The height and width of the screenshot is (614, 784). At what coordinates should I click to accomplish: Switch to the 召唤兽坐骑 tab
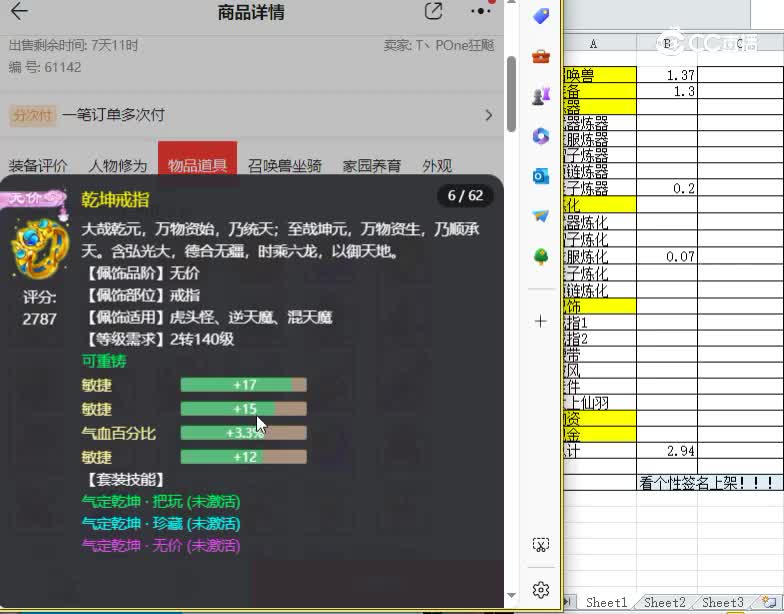pyautogui.click(x=284, y=166)
